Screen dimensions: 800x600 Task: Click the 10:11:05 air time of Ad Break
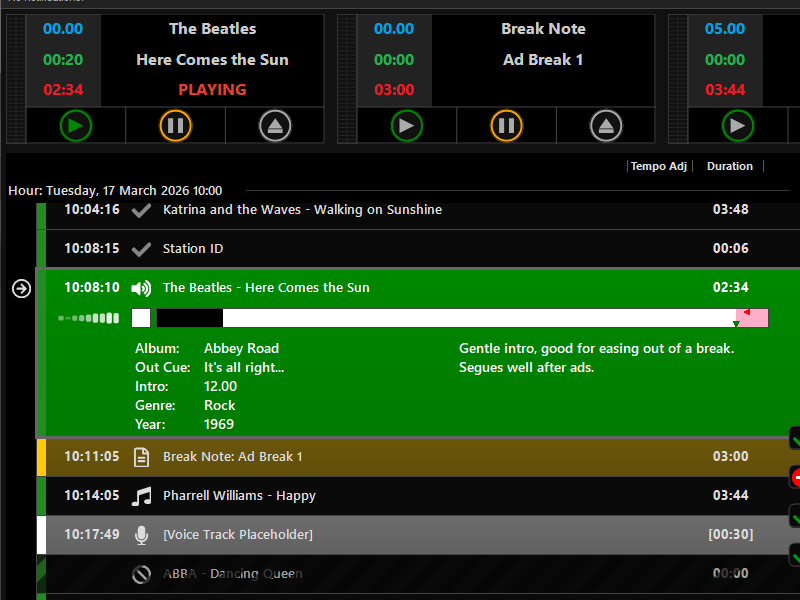point(92,457)
